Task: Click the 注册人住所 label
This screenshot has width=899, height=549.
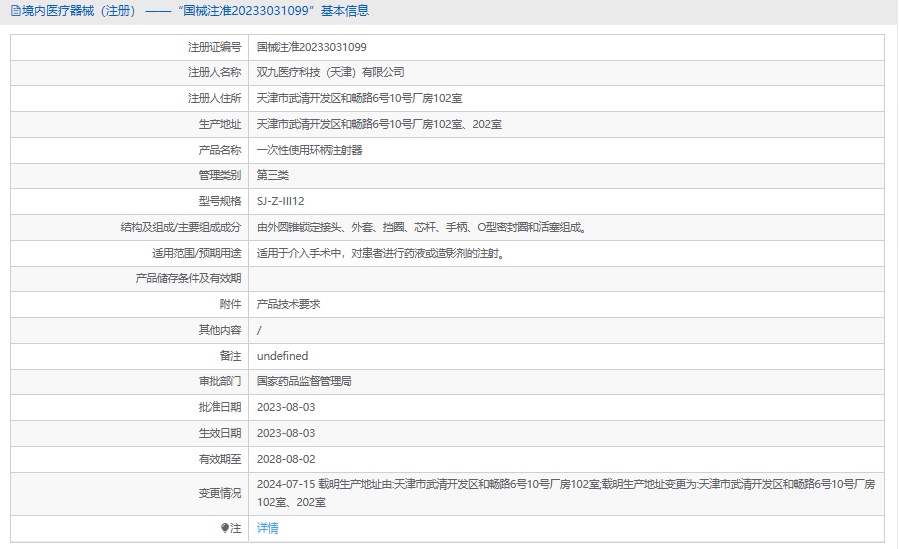Action: 214,98
